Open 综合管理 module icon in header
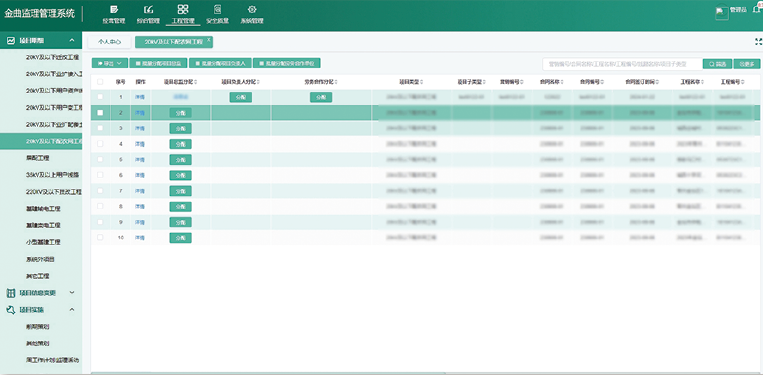 [x=148, y=9]
